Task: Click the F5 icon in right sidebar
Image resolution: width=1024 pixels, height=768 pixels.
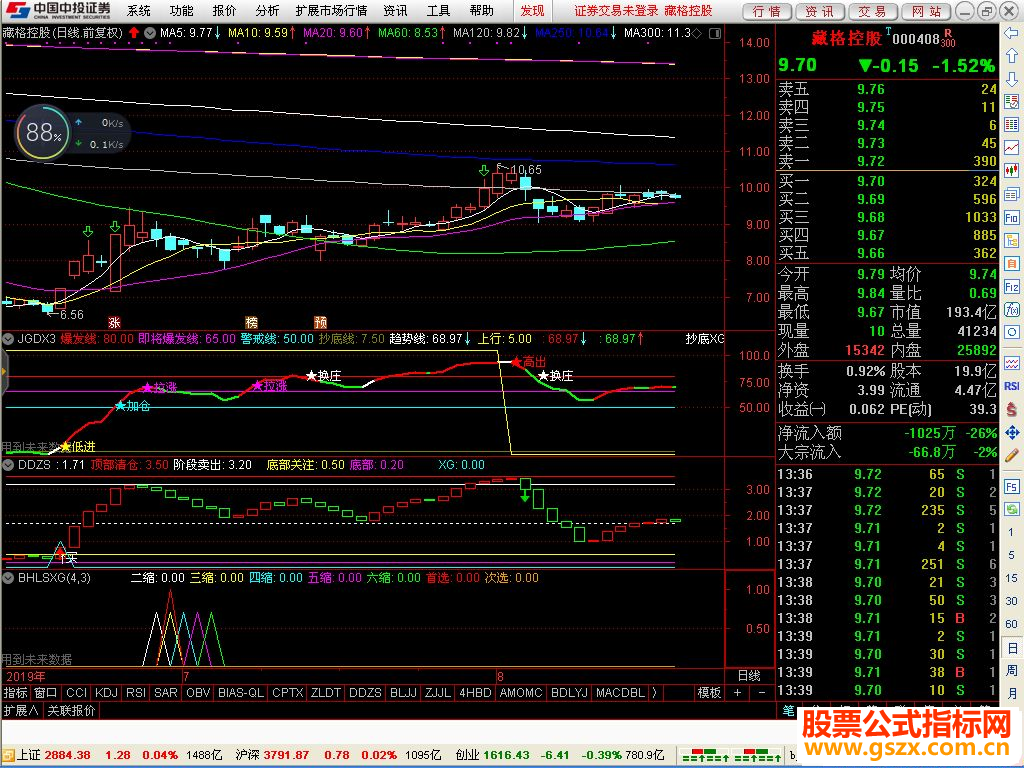Action: [x=1012, y=487]
